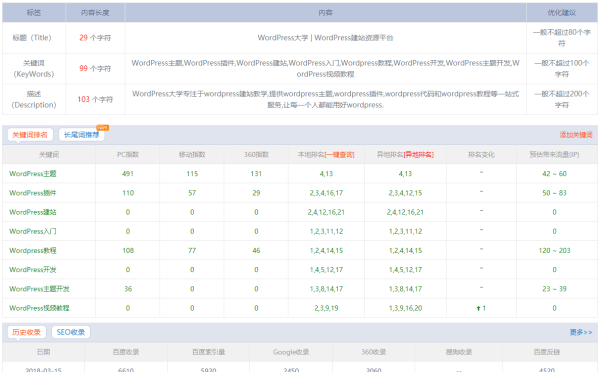
Task: Click local ranking 2,3,9,19
Action: (x=326, y=308)
